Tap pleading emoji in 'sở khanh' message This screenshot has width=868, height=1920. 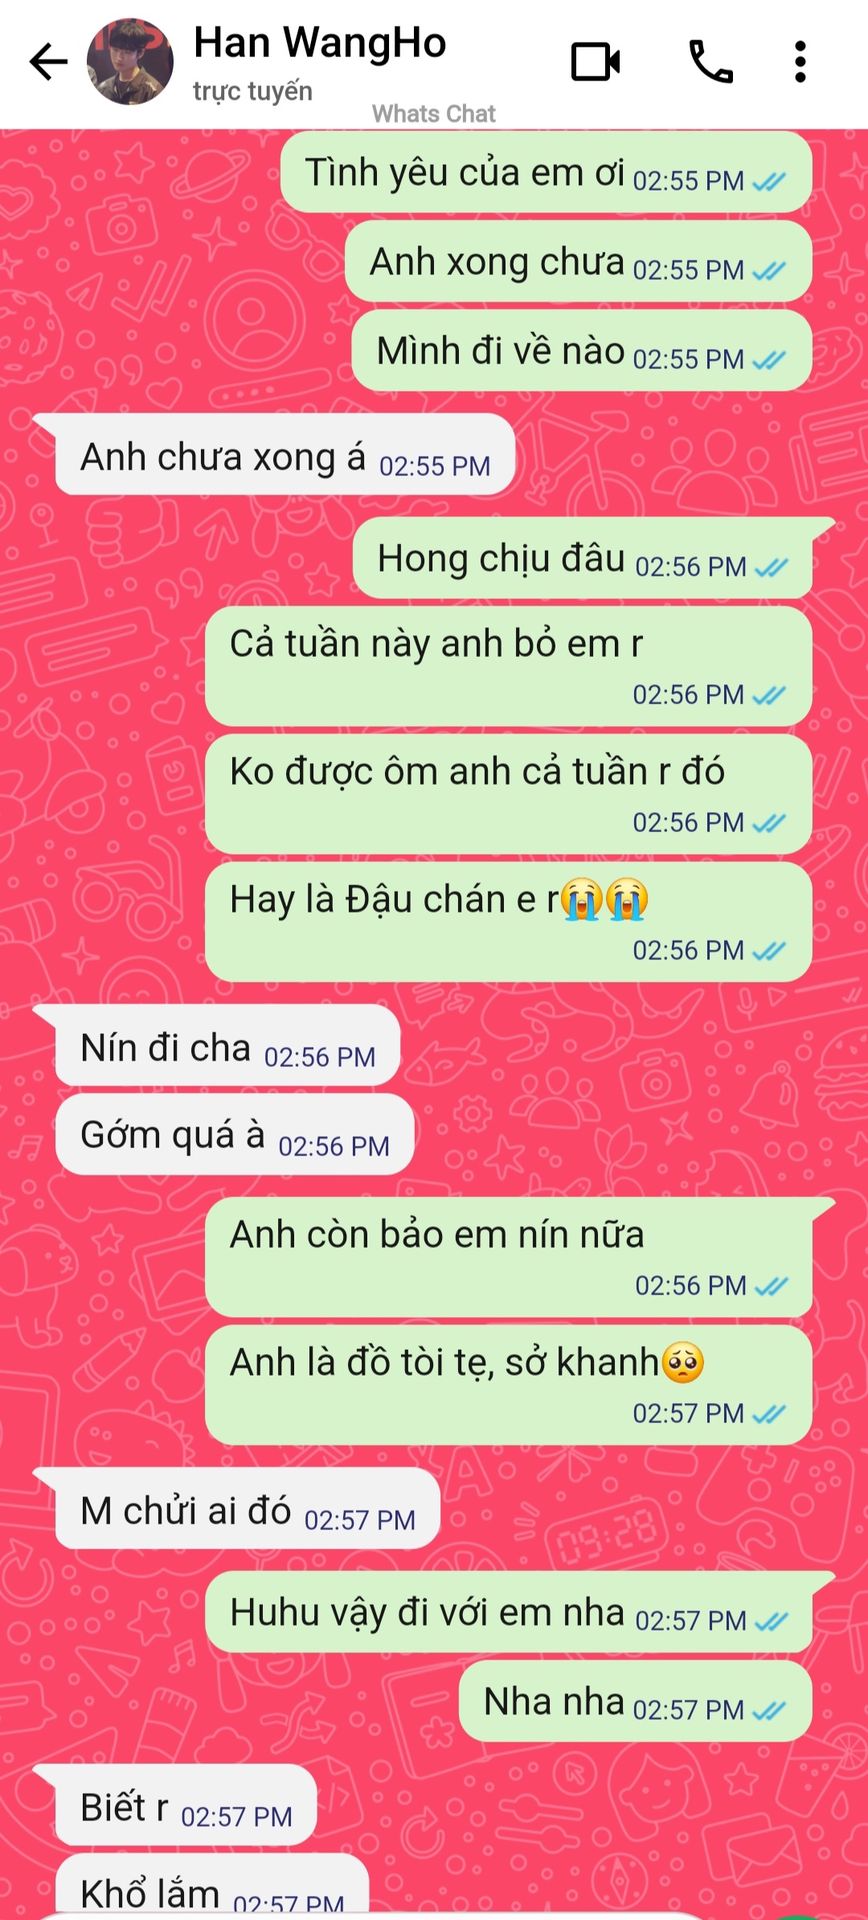pyautogui.click(x=683, y=1362)
